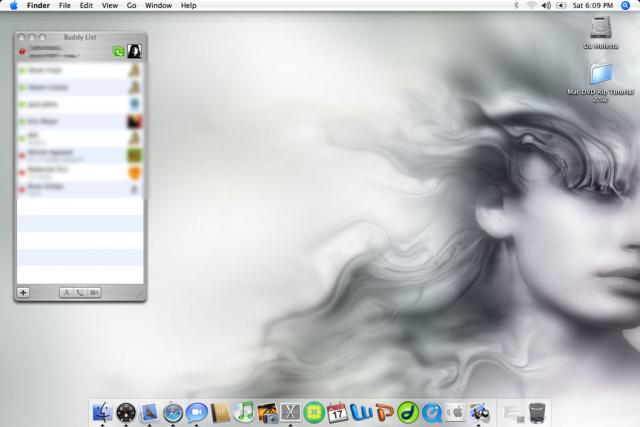Select the Mac DVD Rip Tutorial folder
The height and width of the screenshot is (427, 640).
(601, 82)
